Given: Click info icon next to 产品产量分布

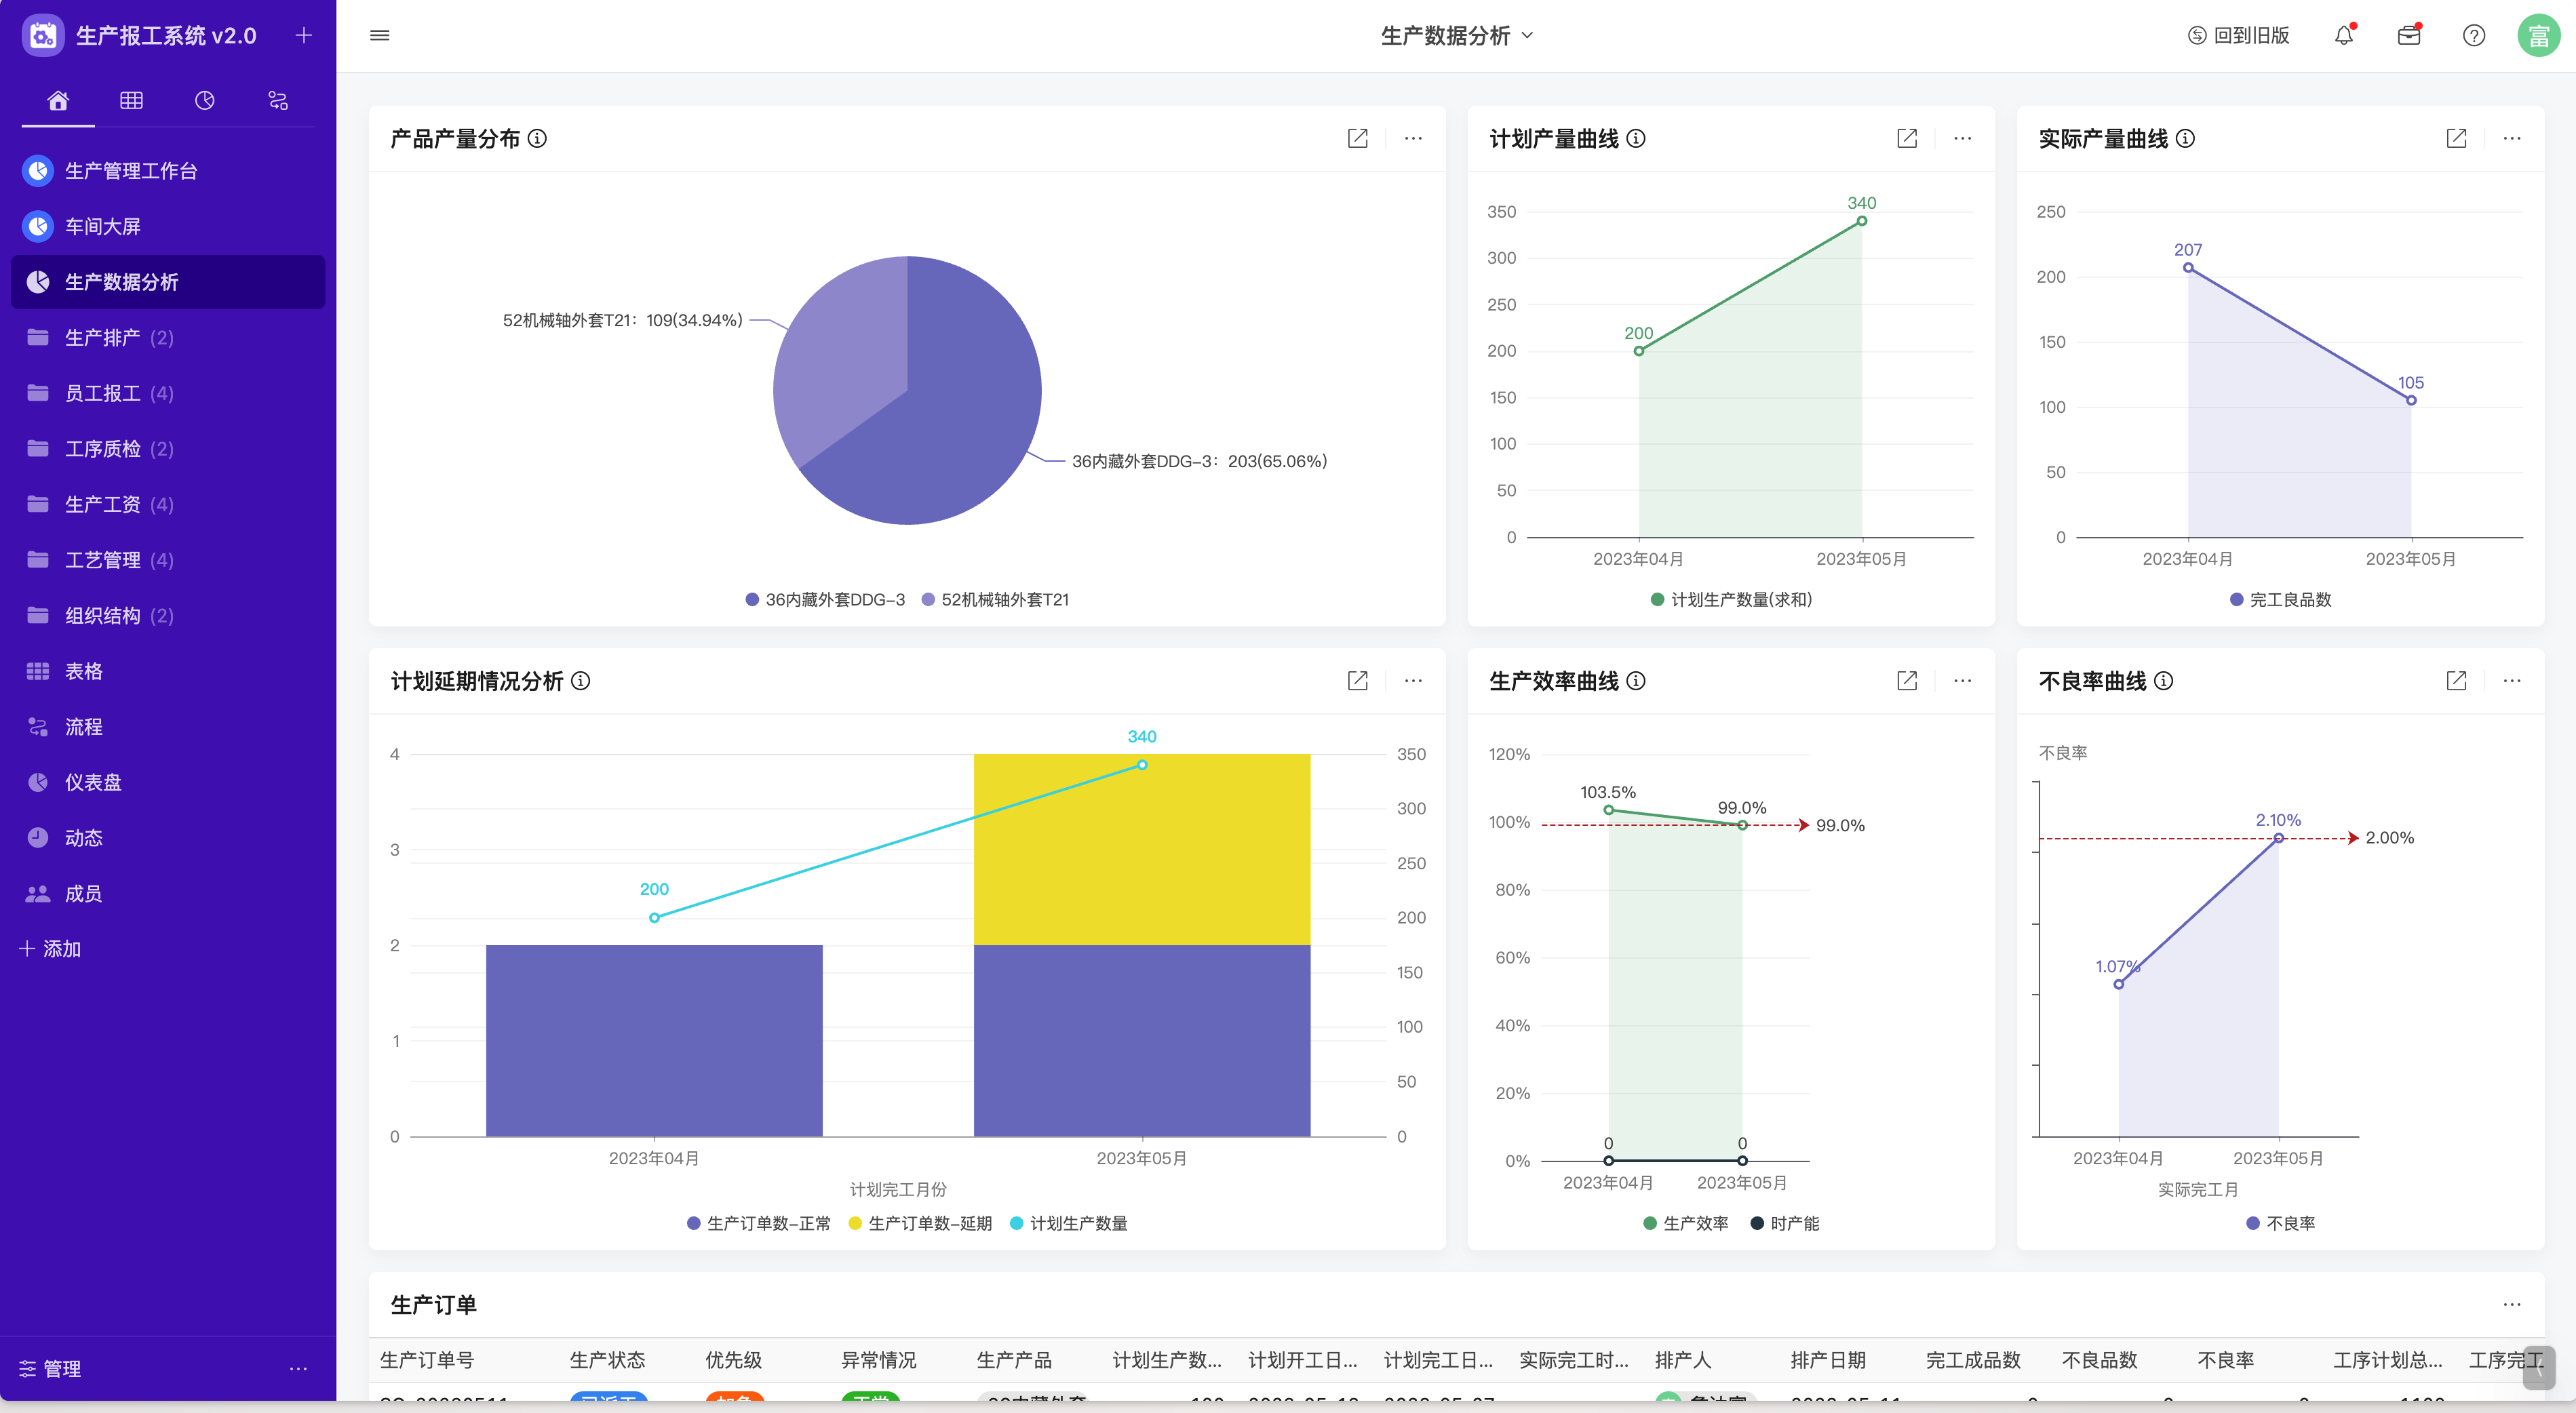Looking at the screenshot, I should click(537, 139).
